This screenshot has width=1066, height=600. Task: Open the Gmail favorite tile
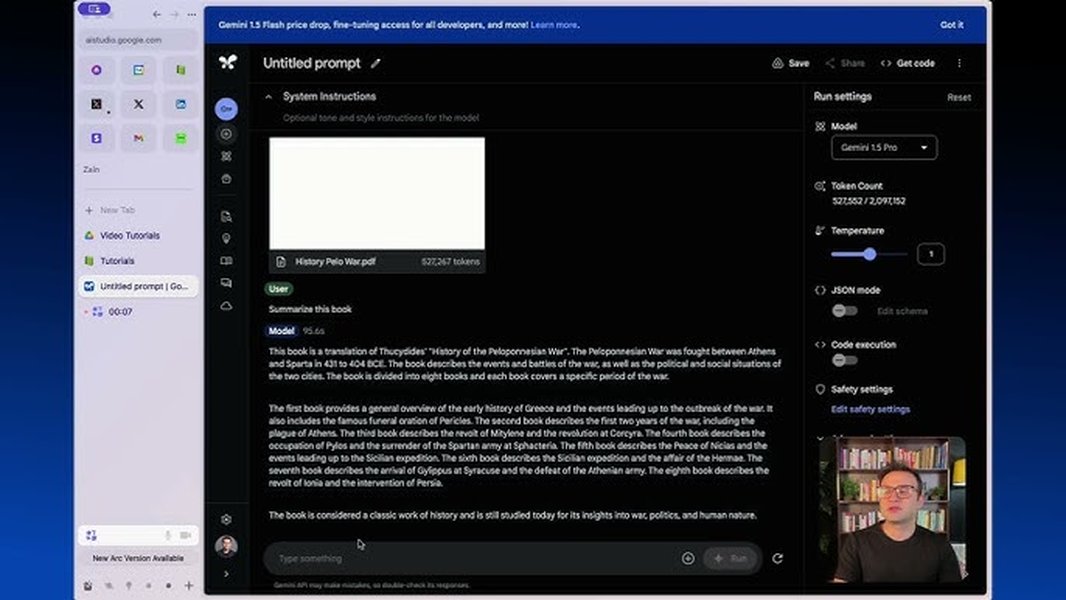[x=139, y=138]
